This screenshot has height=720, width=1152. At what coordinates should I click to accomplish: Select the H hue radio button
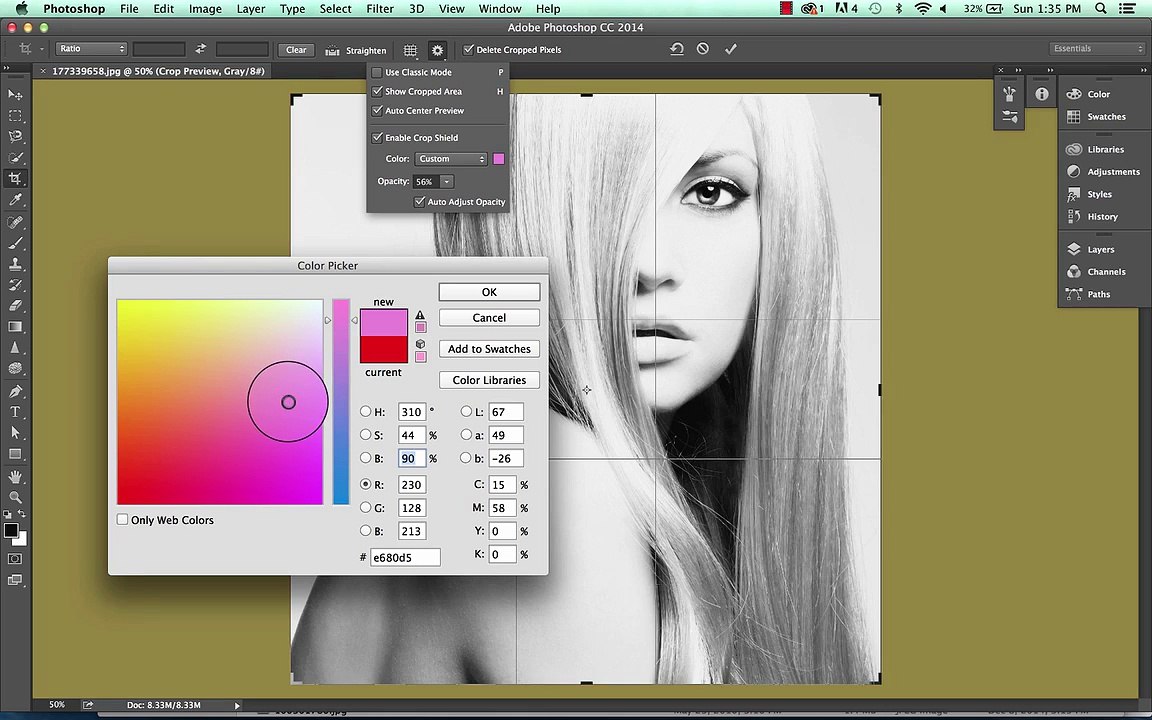click(x=365, y=411)
